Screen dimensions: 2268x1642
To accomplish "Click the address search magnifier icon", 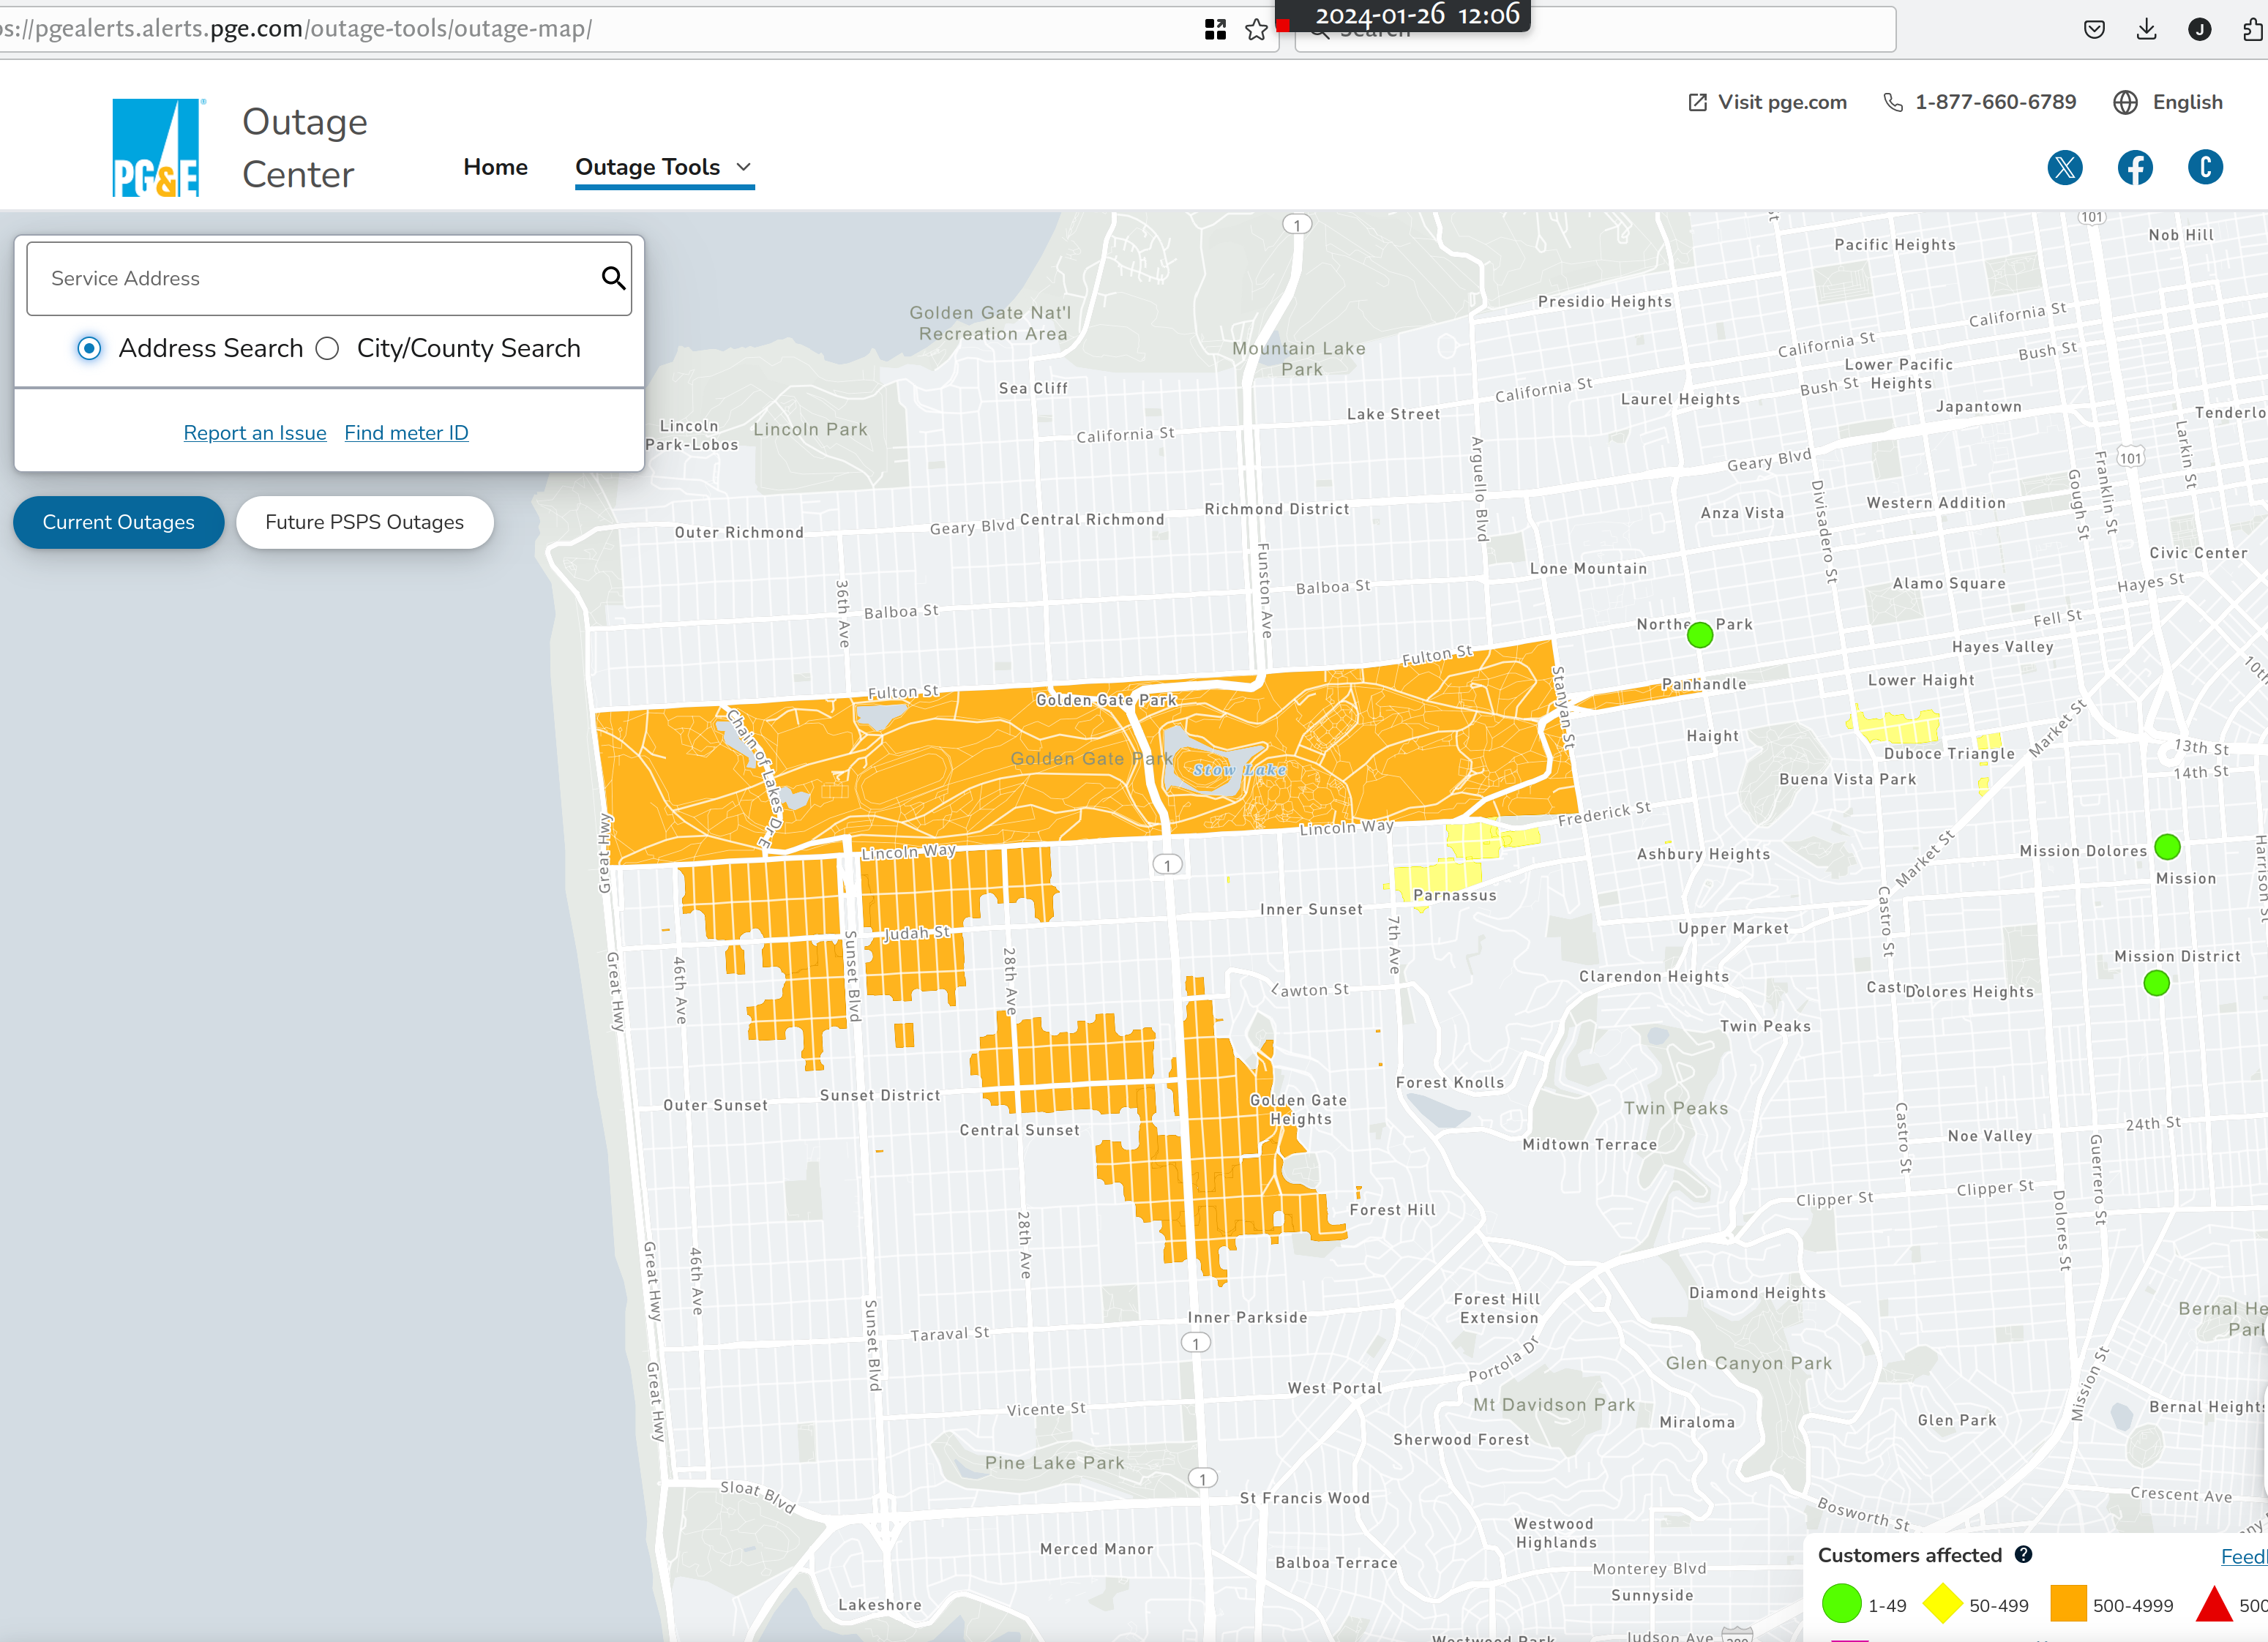I will (x=613, y=278).
